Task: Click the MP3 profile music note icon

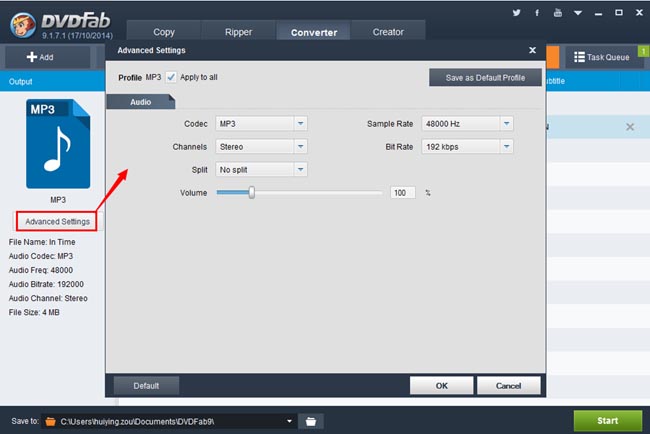Action: tap(58, 143)
